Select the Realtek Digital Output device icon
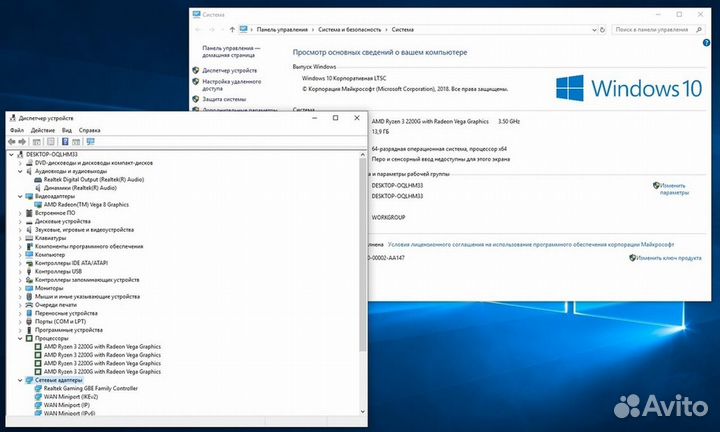This screenshot has width=720, height=432. point(38,180)
